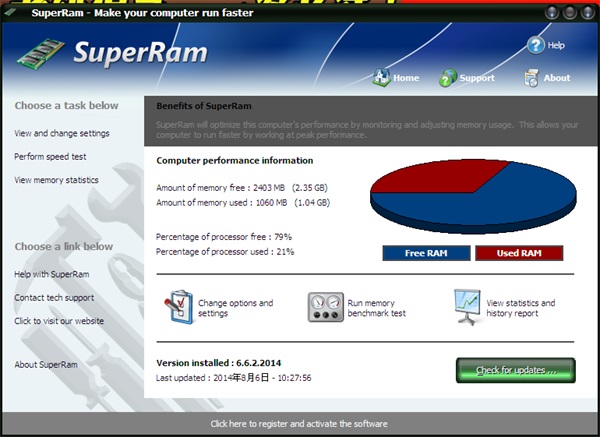Select Perform speed test task
The width and height of the screenshot is (600, 437).
pyautogui.click(x=50, y=157)
